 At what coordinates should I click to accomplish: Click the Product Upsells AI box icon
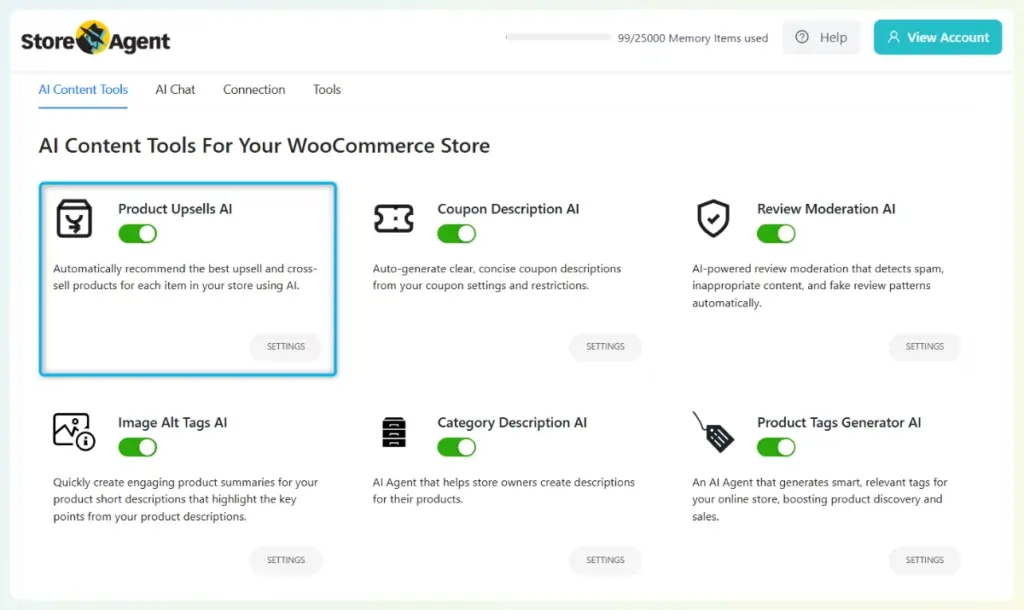coord(74,218)
